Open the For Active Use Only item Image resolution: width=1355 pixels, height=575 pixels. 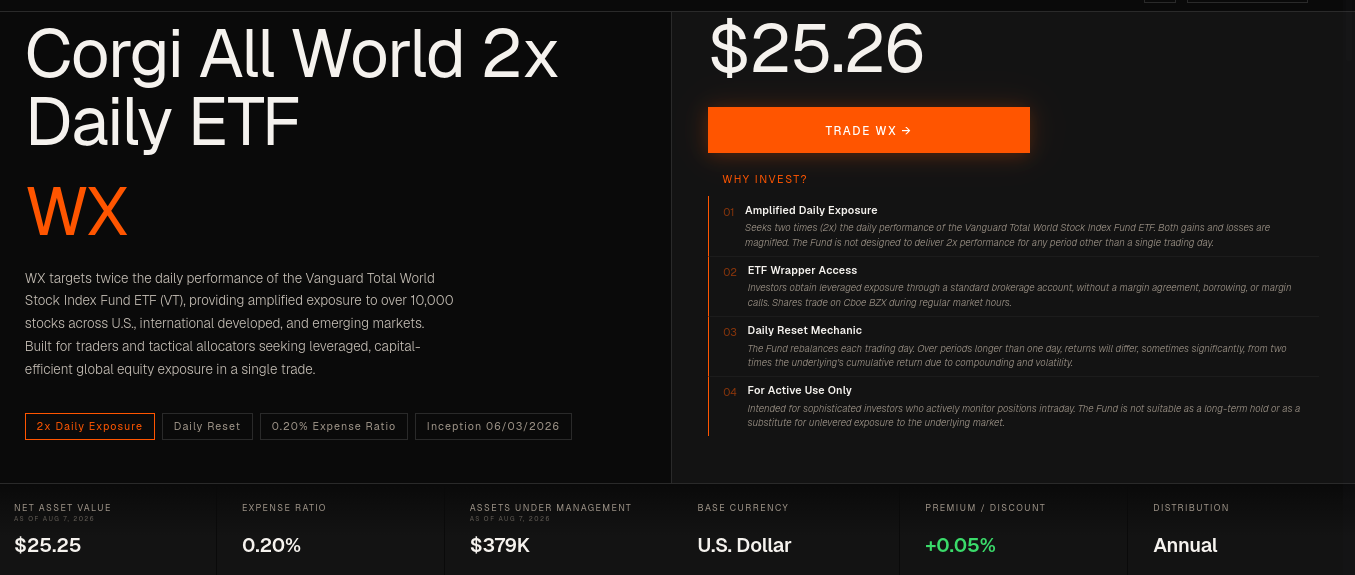(1014, 406)
